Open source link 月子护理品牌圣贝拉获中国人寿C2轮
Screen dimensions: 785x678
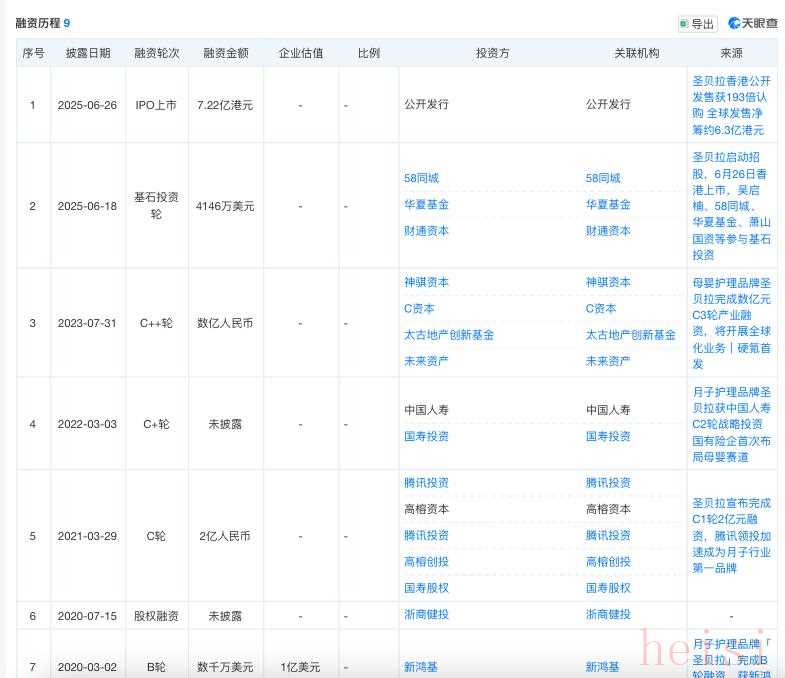click(x=731, y=425)
